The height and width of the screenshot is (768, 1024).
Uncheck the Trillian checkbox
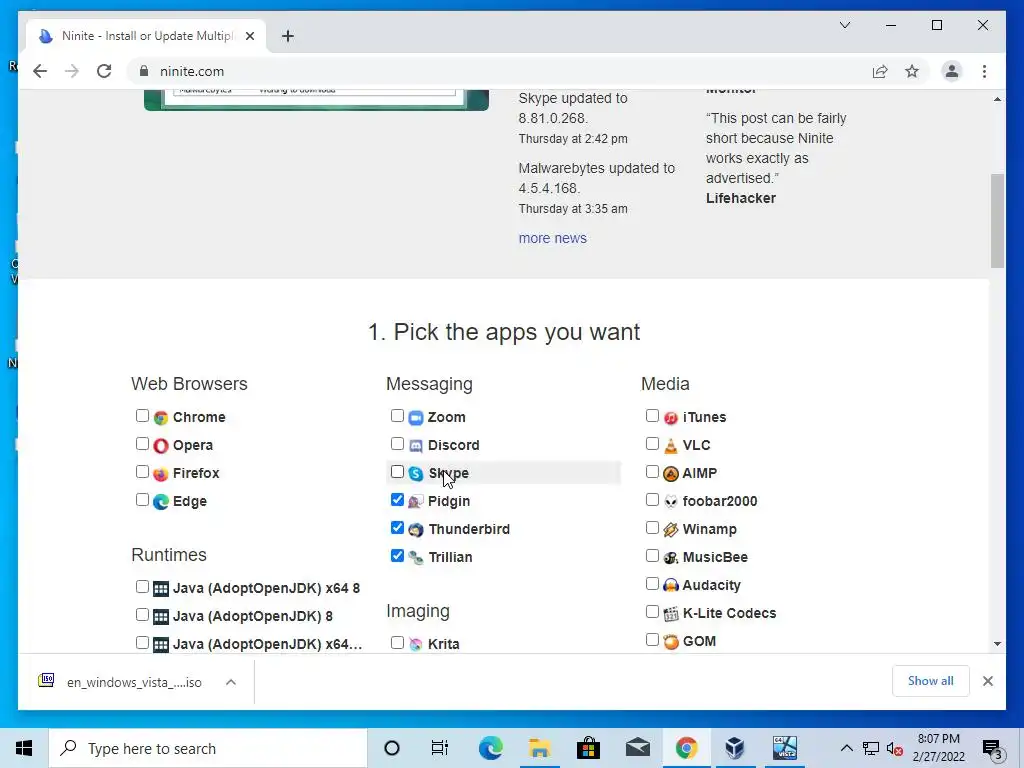click(x=397, y=556)
